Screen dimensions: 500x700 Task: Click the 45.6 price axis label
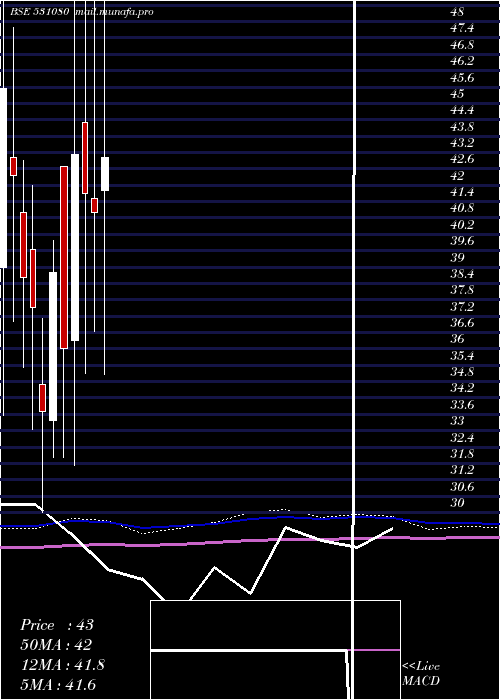(x=462, y=78)
